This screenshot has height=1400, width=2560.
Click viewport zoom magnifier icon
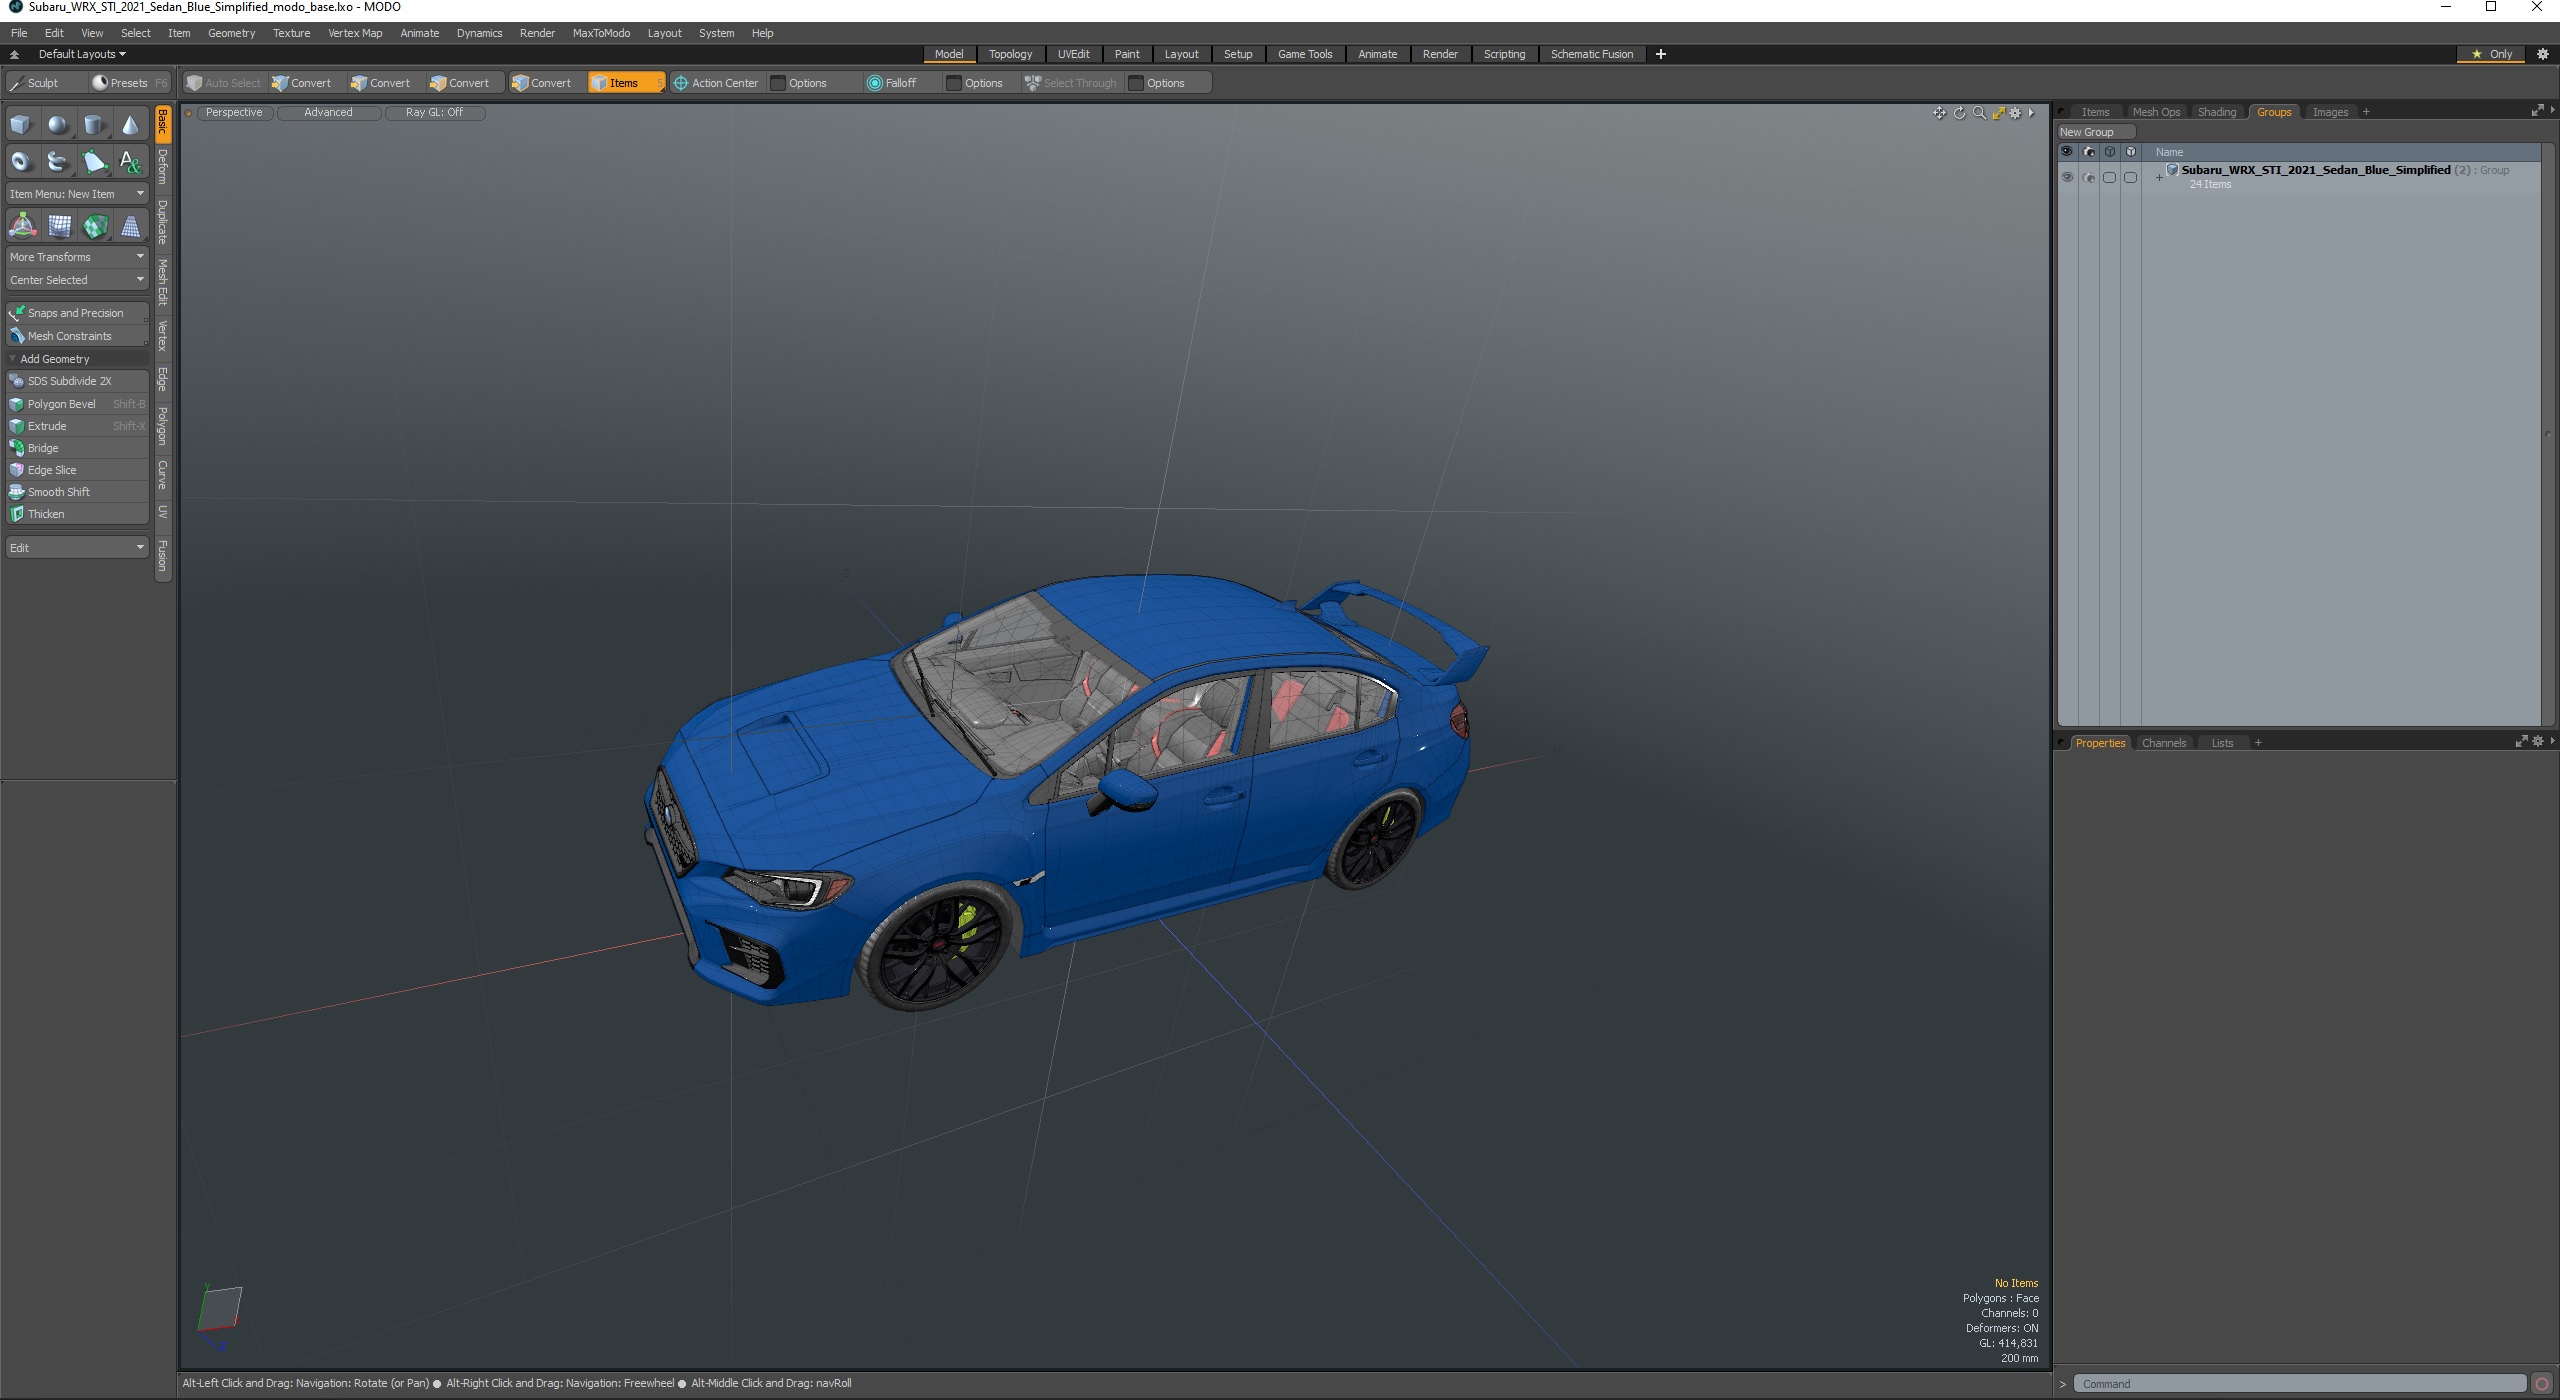pos(1979,113)
